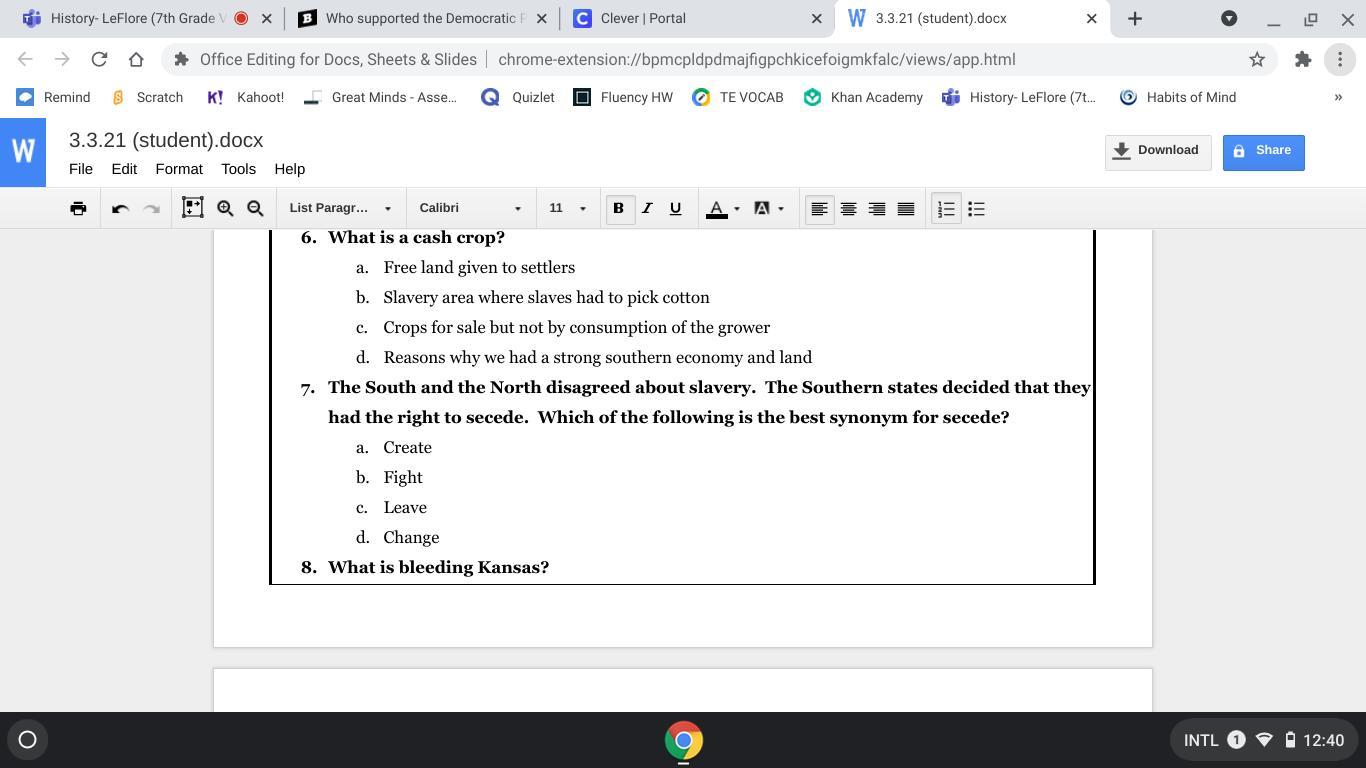
Task: Open the Remind bookmark
Action: click(54, 97)
